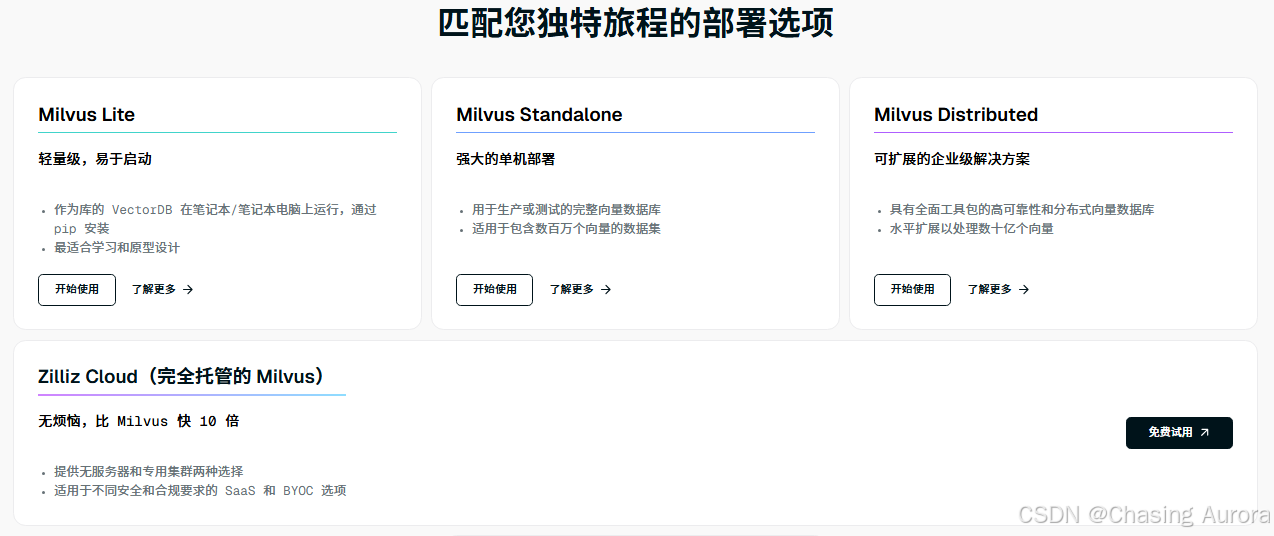Click the subtitle 强大的单机部署
The height and width of the screenshot is (536, 1274).
[x=505, y=159]
